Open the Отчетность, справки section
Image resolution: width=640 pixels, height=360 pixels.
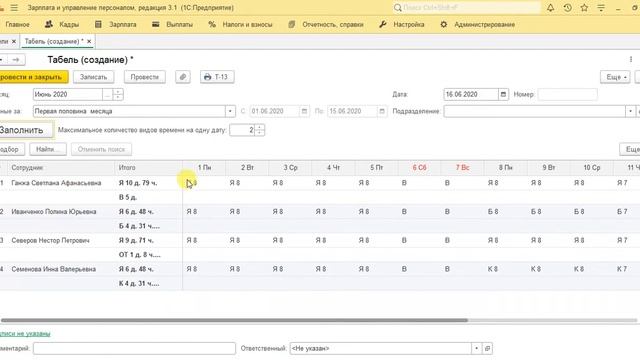(326, 24)
